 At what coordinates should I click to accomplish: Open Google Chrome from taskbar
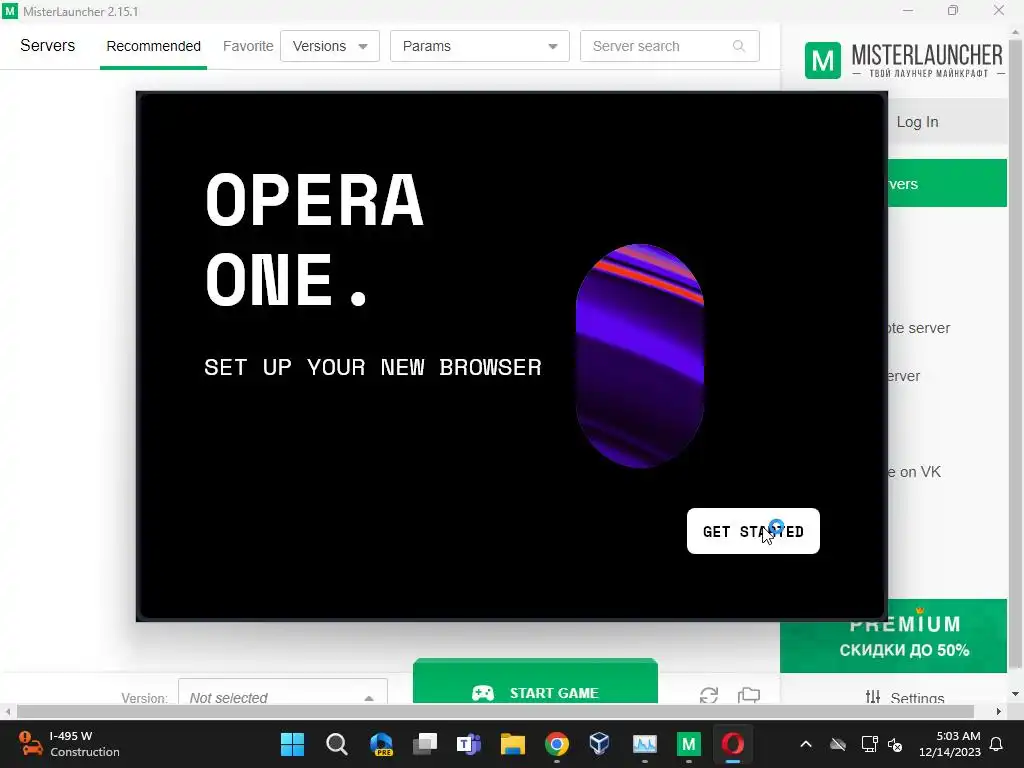point(556,744)
